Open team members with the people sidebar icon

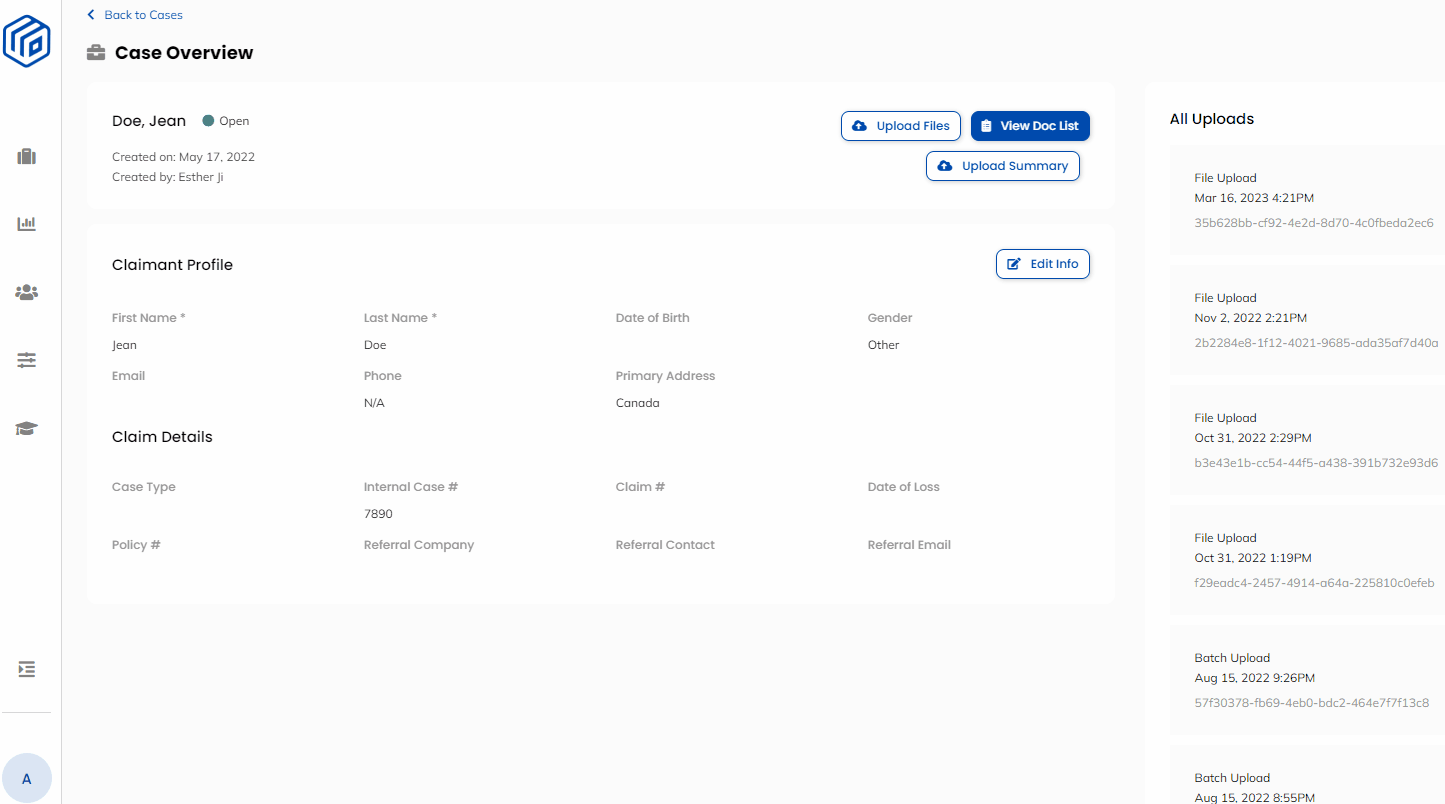(x=26, y=292)
